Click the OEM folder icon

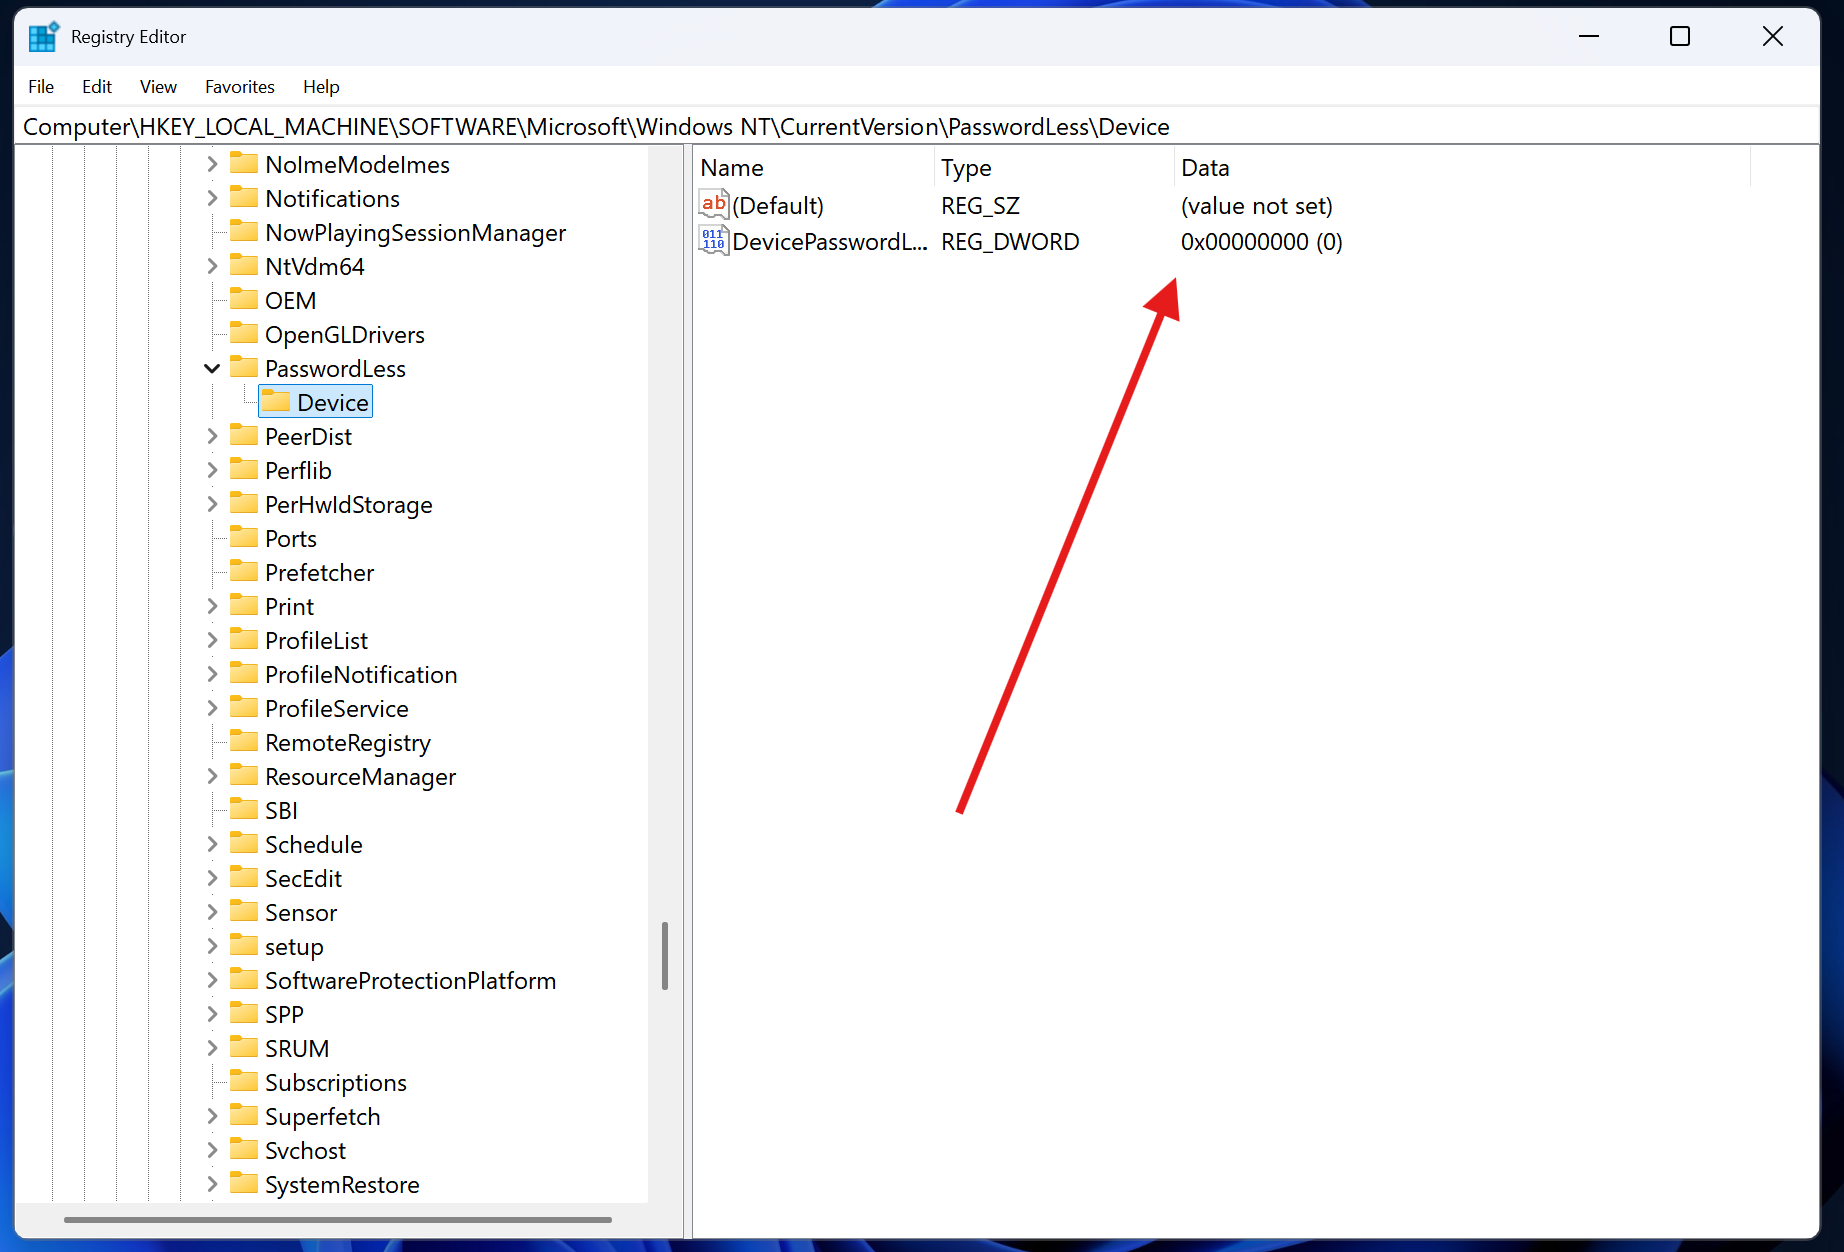[244, 300]
